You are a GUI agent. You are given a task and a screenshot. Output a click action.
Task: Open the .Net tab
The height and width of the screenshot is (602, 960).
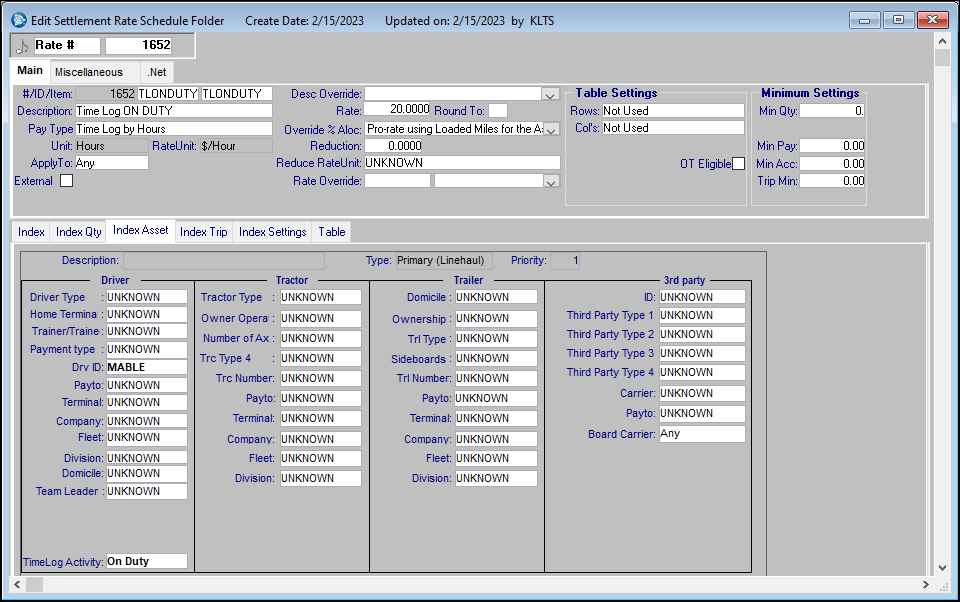point(157,72)
